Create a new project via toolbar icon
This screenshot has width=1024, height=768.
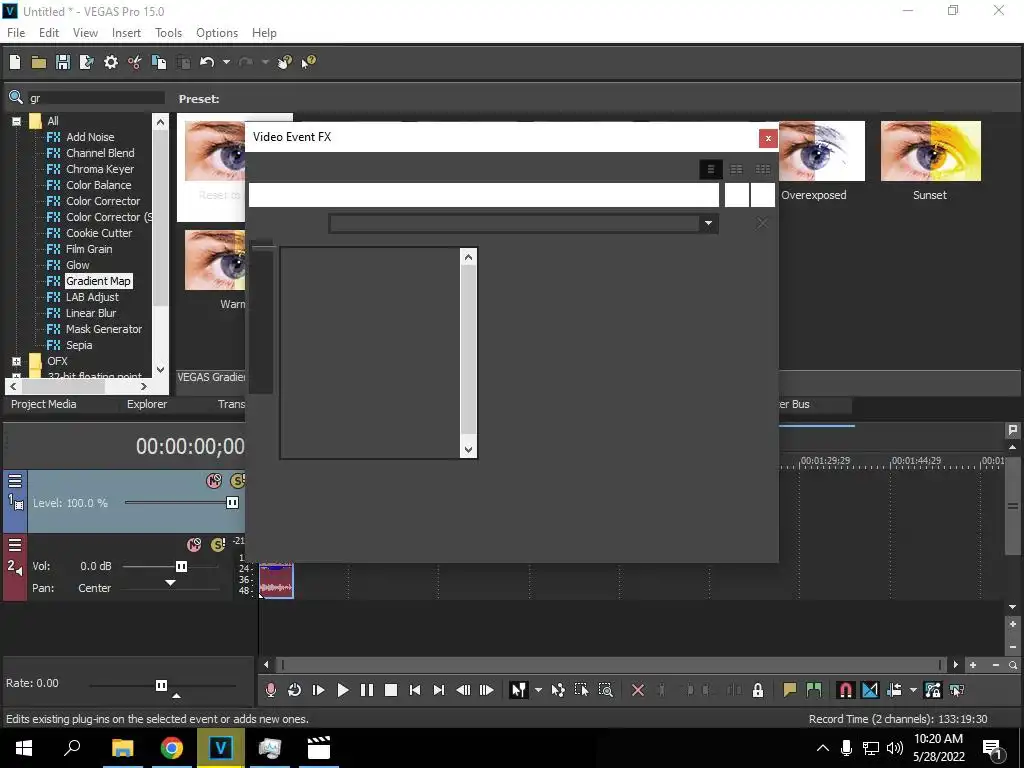(x=15, y=62)
